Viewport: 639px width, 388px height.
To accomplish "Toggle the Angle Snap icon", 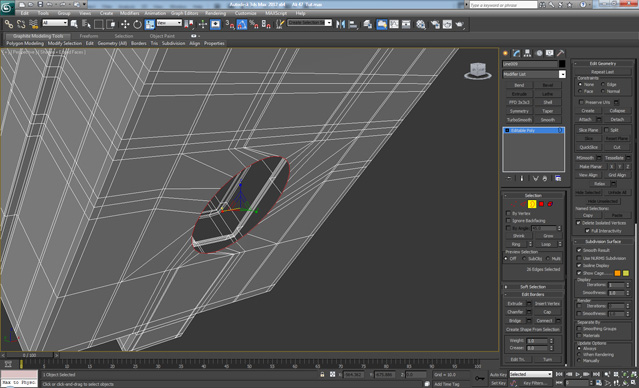I will click(242, 24).
